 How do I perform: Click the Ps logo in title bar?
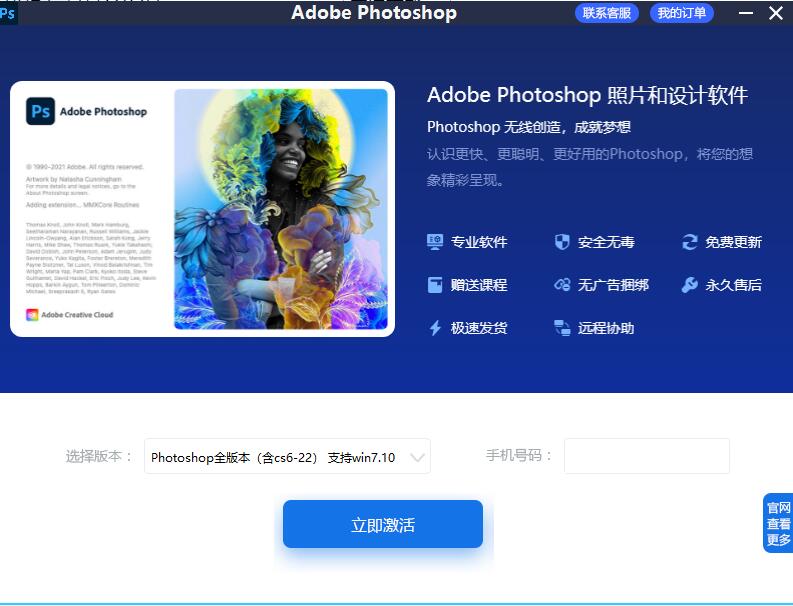point(8,13)
